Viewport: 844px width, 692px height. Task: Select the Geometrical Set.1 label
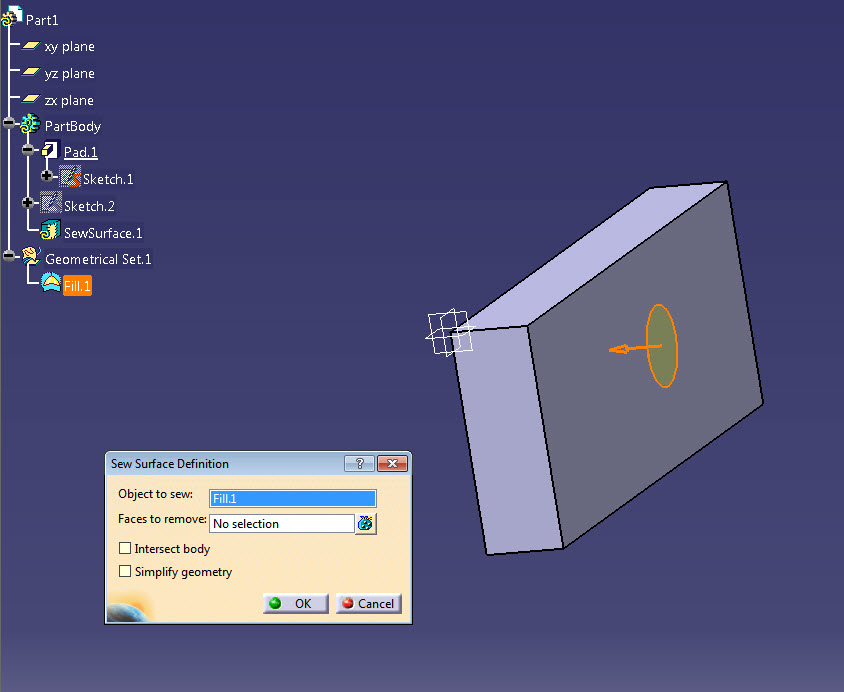(98, 259)
